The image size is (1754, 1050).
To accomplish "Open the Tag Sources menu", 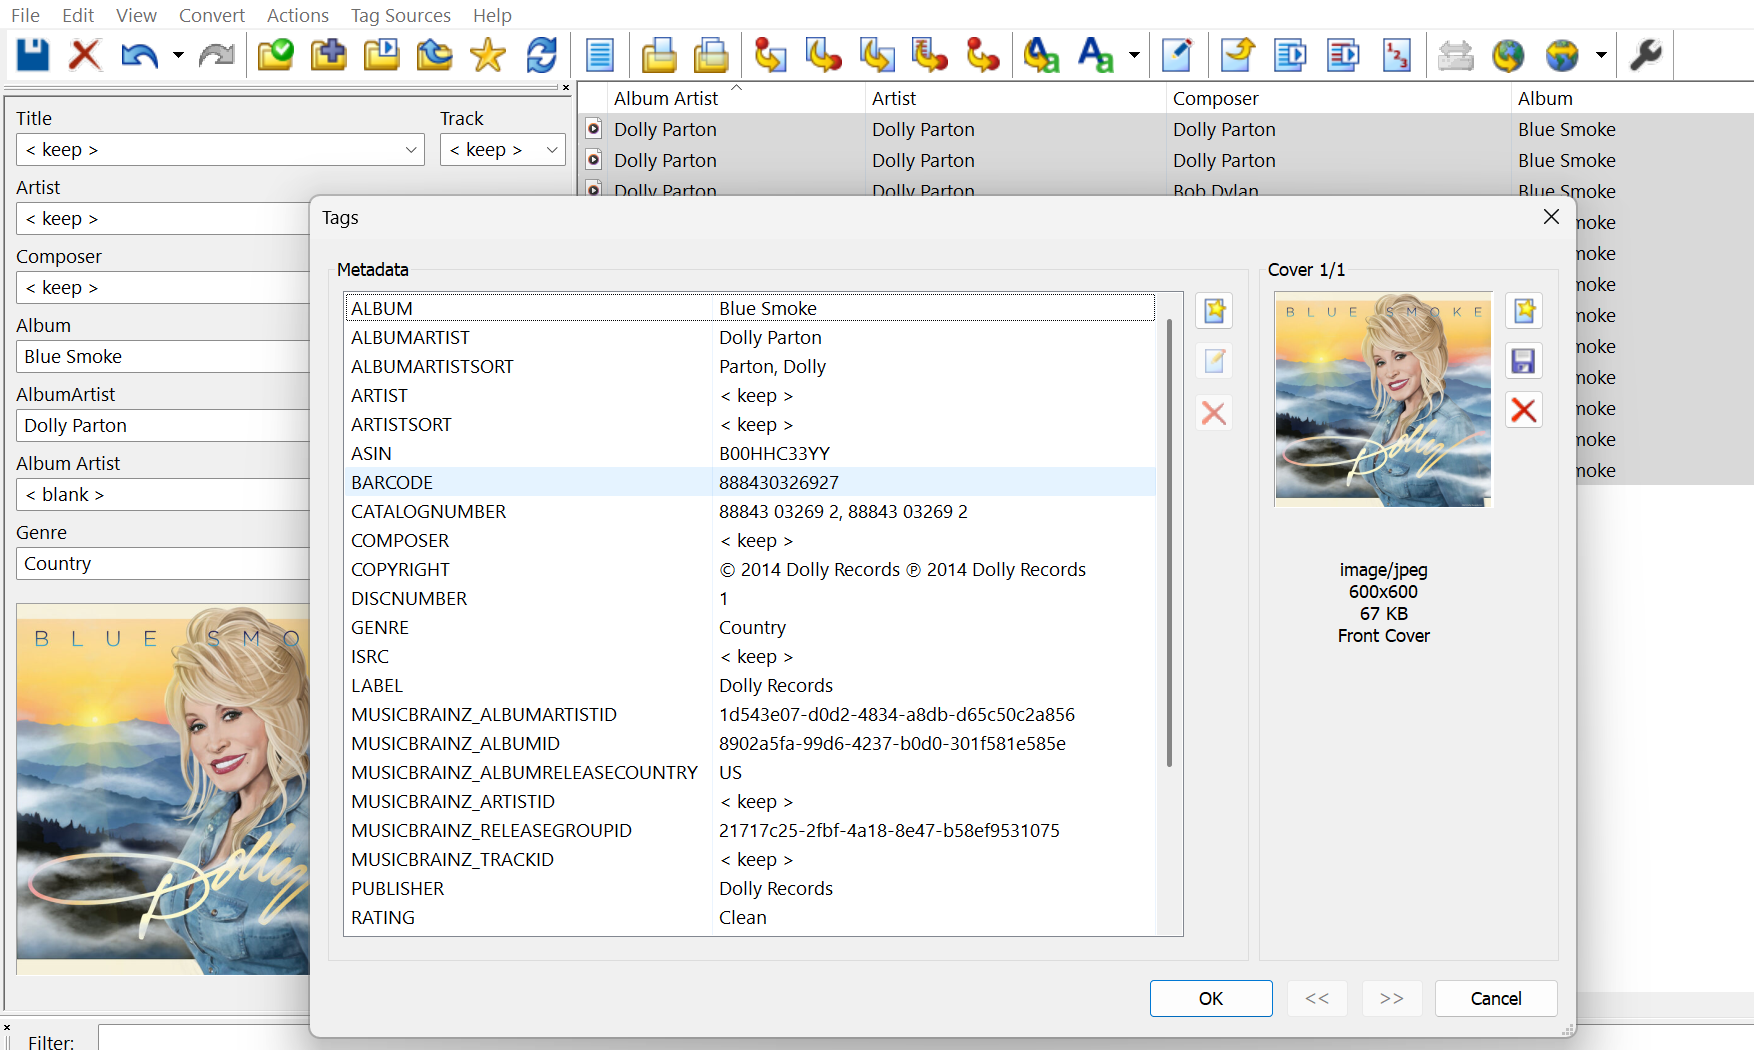I will [400, 15].
